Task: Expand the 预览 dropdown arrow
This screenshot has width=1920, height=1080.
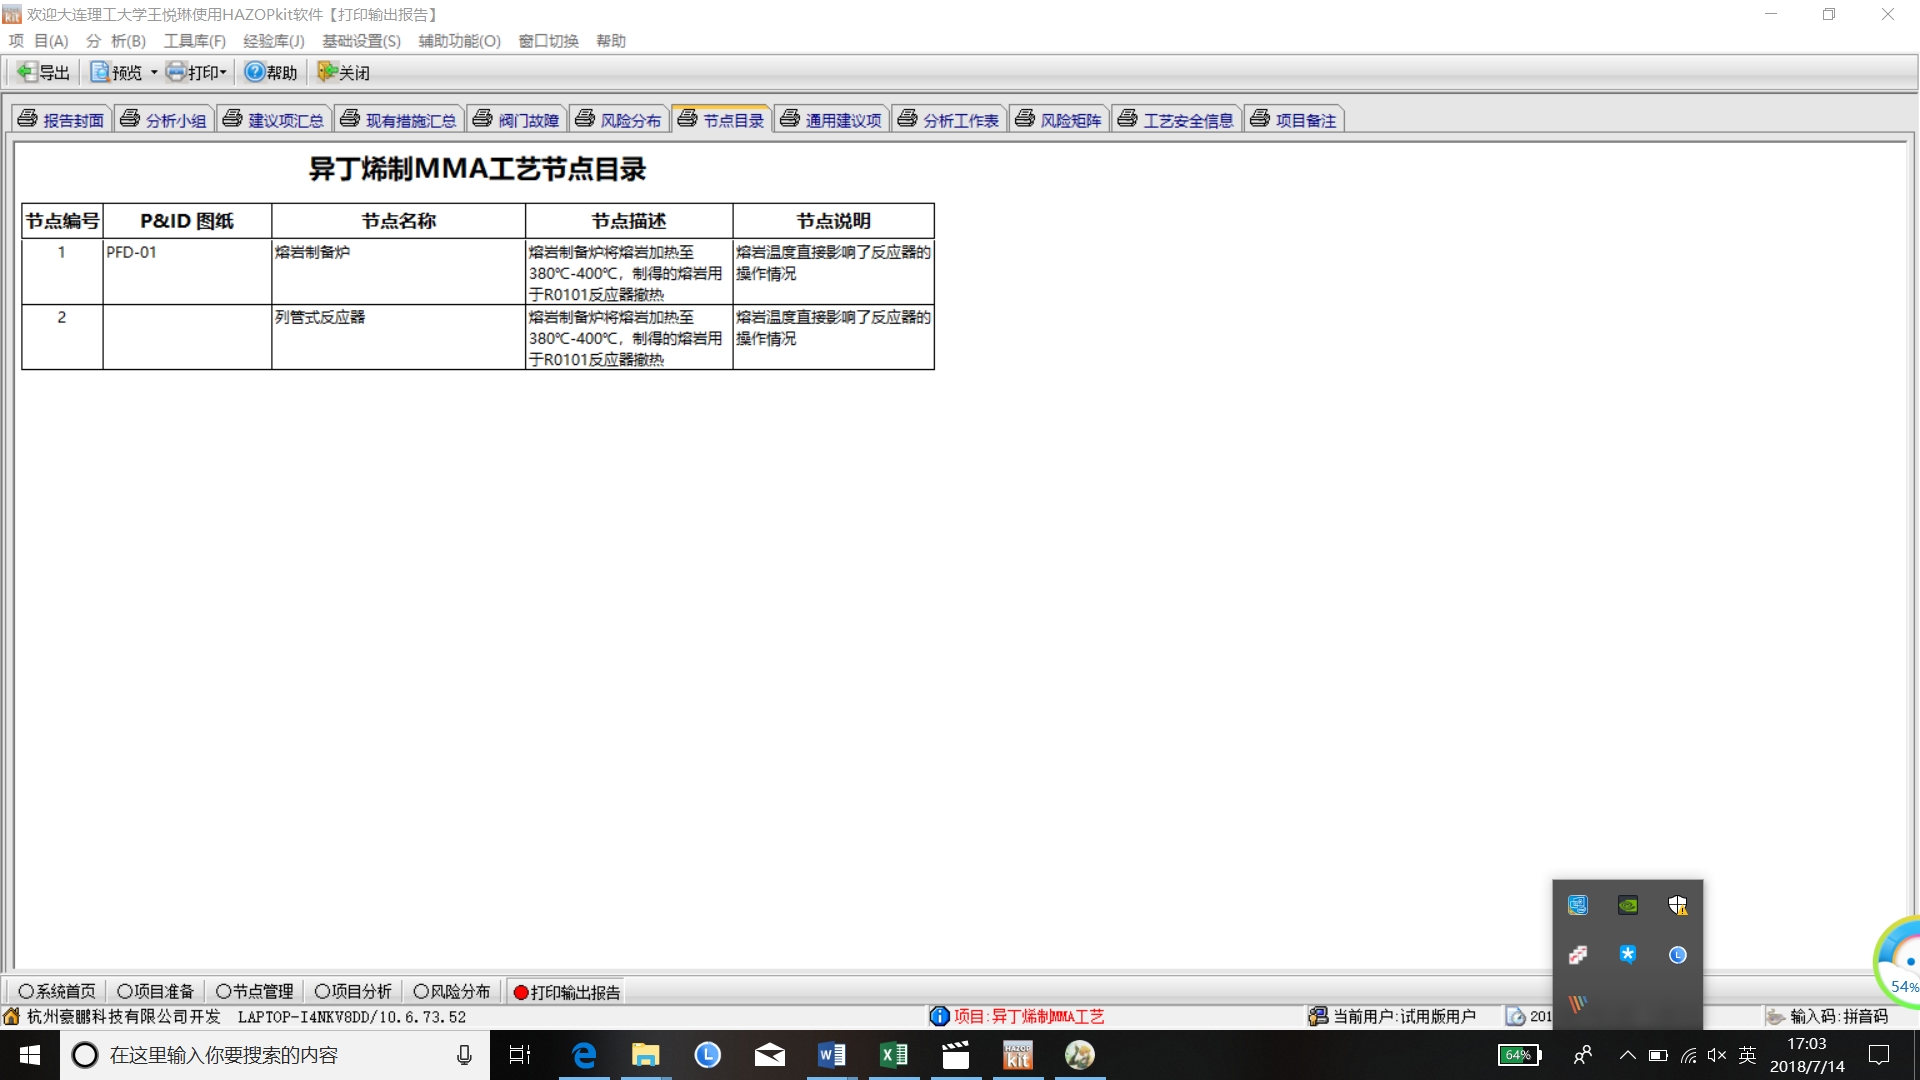Action: coord(154,73)
